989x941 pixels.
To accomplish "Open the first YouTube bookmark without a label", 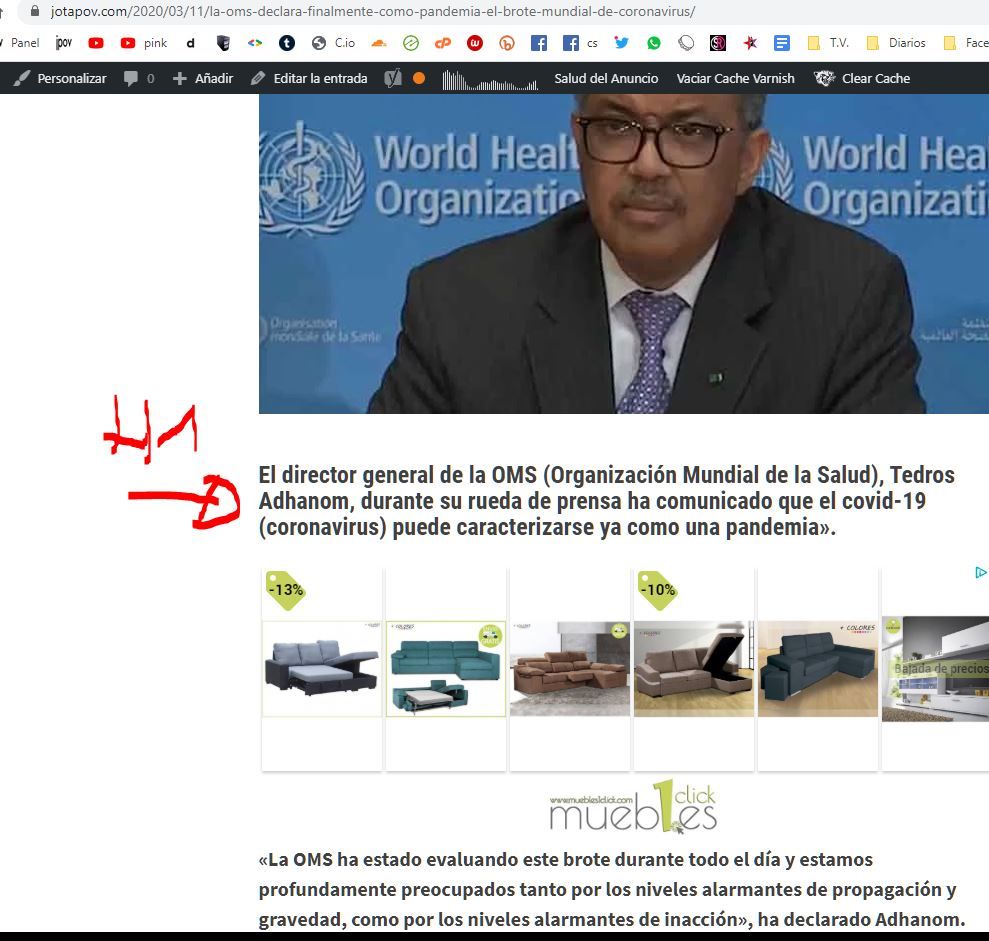I will tap(96, 43).
